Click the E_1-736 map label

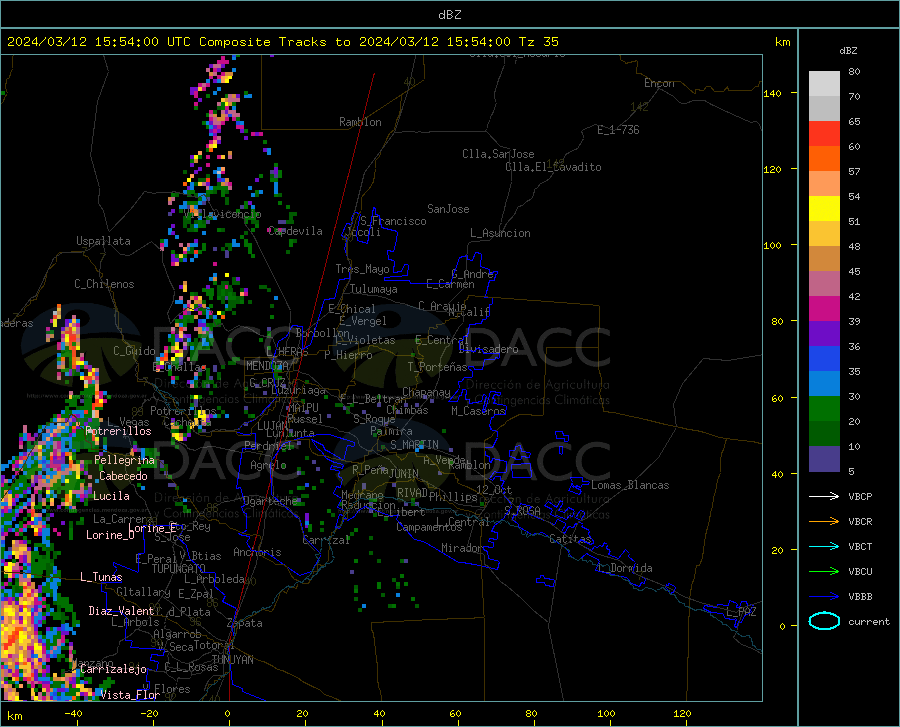(618, 130)
